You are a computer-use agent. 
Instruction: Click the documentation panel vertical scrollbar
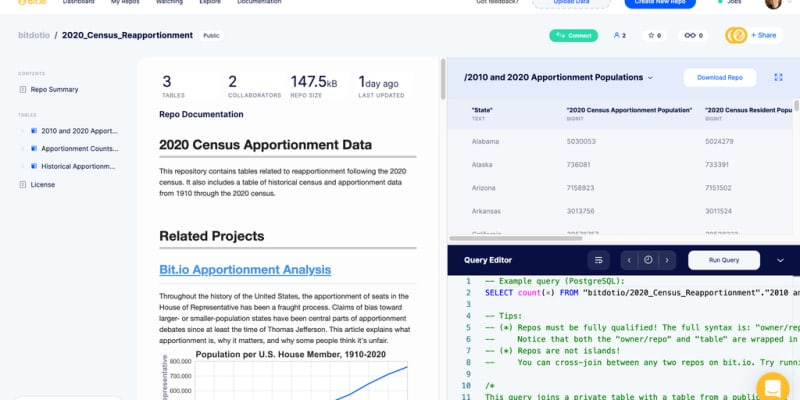pyautogui.click(x=443, y=79)
